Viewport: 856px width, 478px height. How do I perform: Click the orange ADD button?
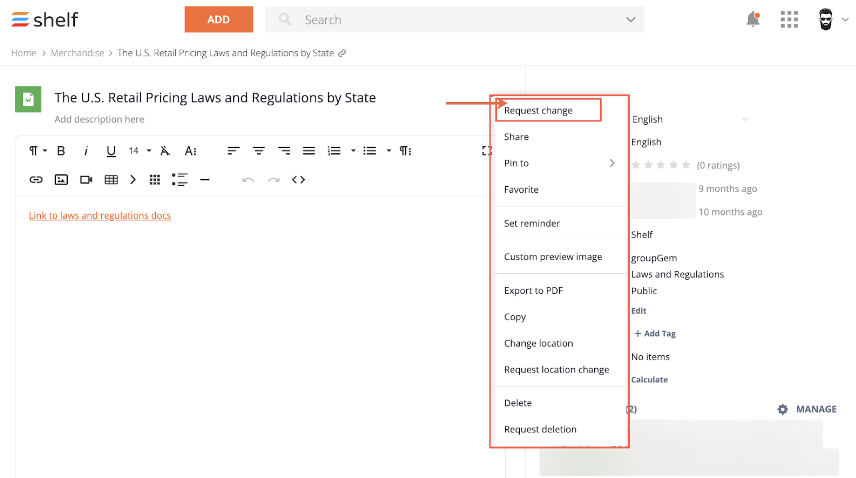(218, 19)
